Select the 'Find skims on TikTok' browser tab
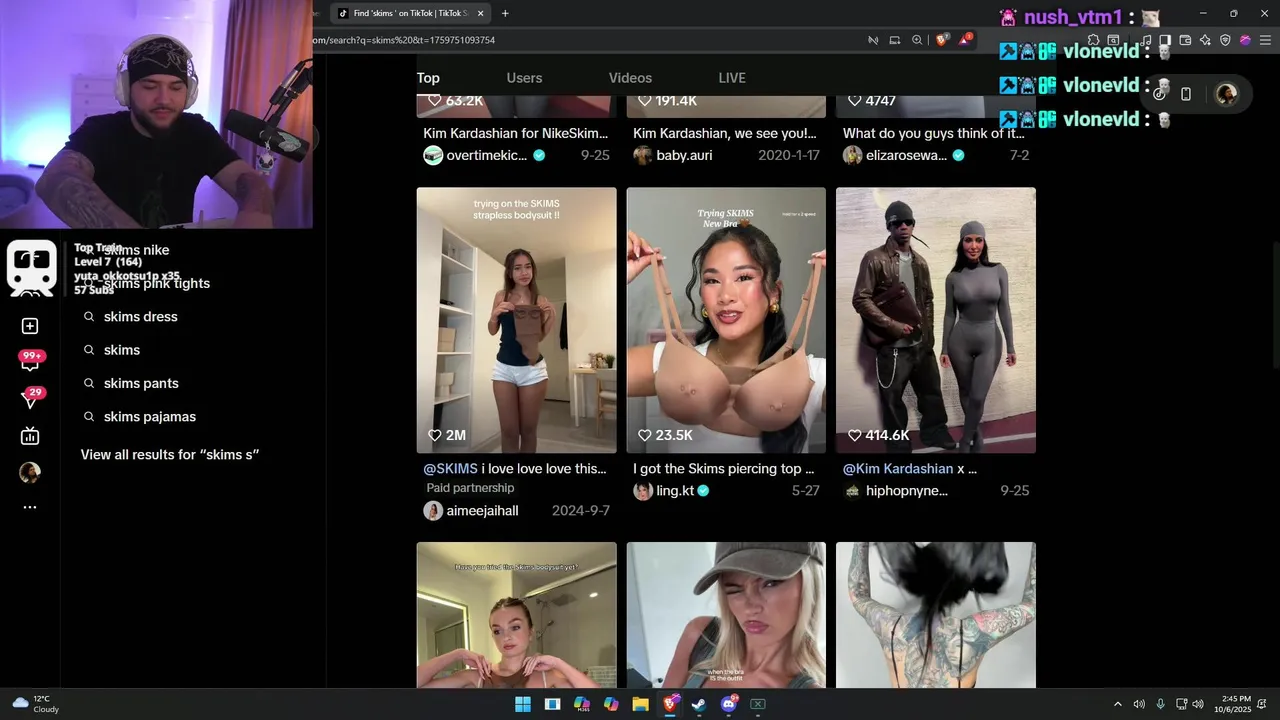 pyautogui.click(x=410, y=13)
